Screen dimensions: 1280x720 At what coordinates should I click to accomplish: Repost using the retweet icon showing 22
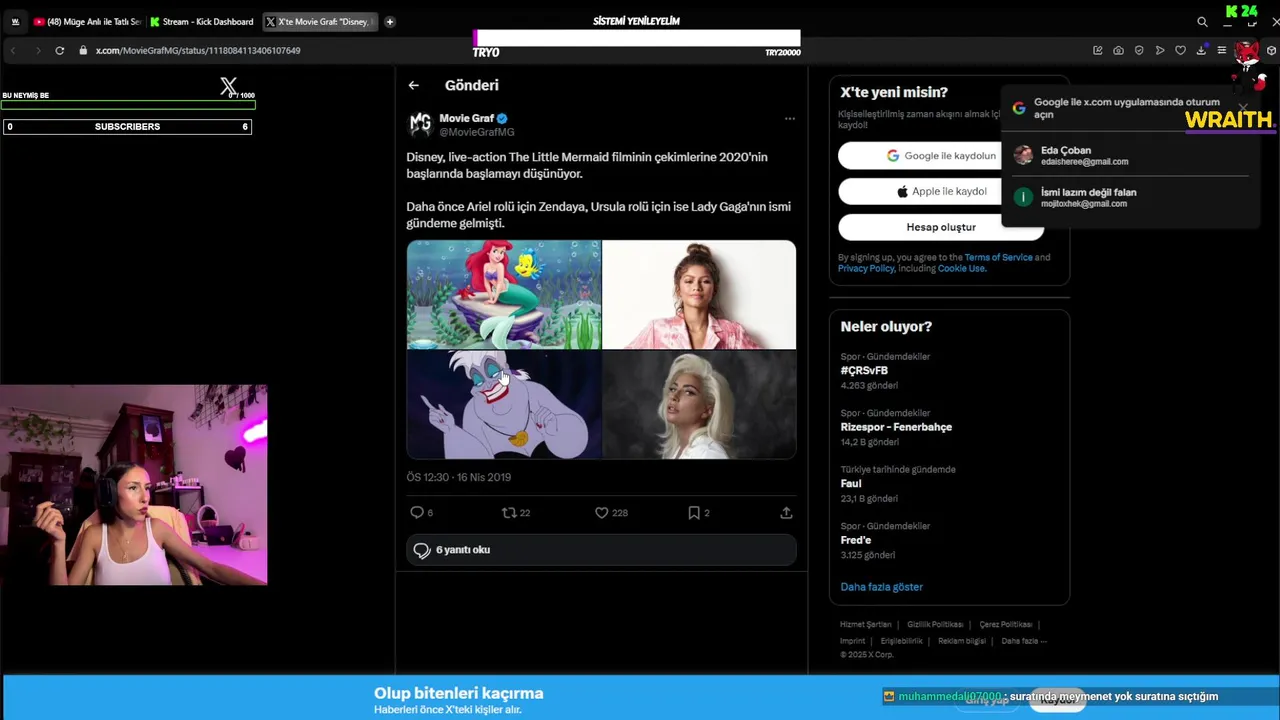point(509,513)
